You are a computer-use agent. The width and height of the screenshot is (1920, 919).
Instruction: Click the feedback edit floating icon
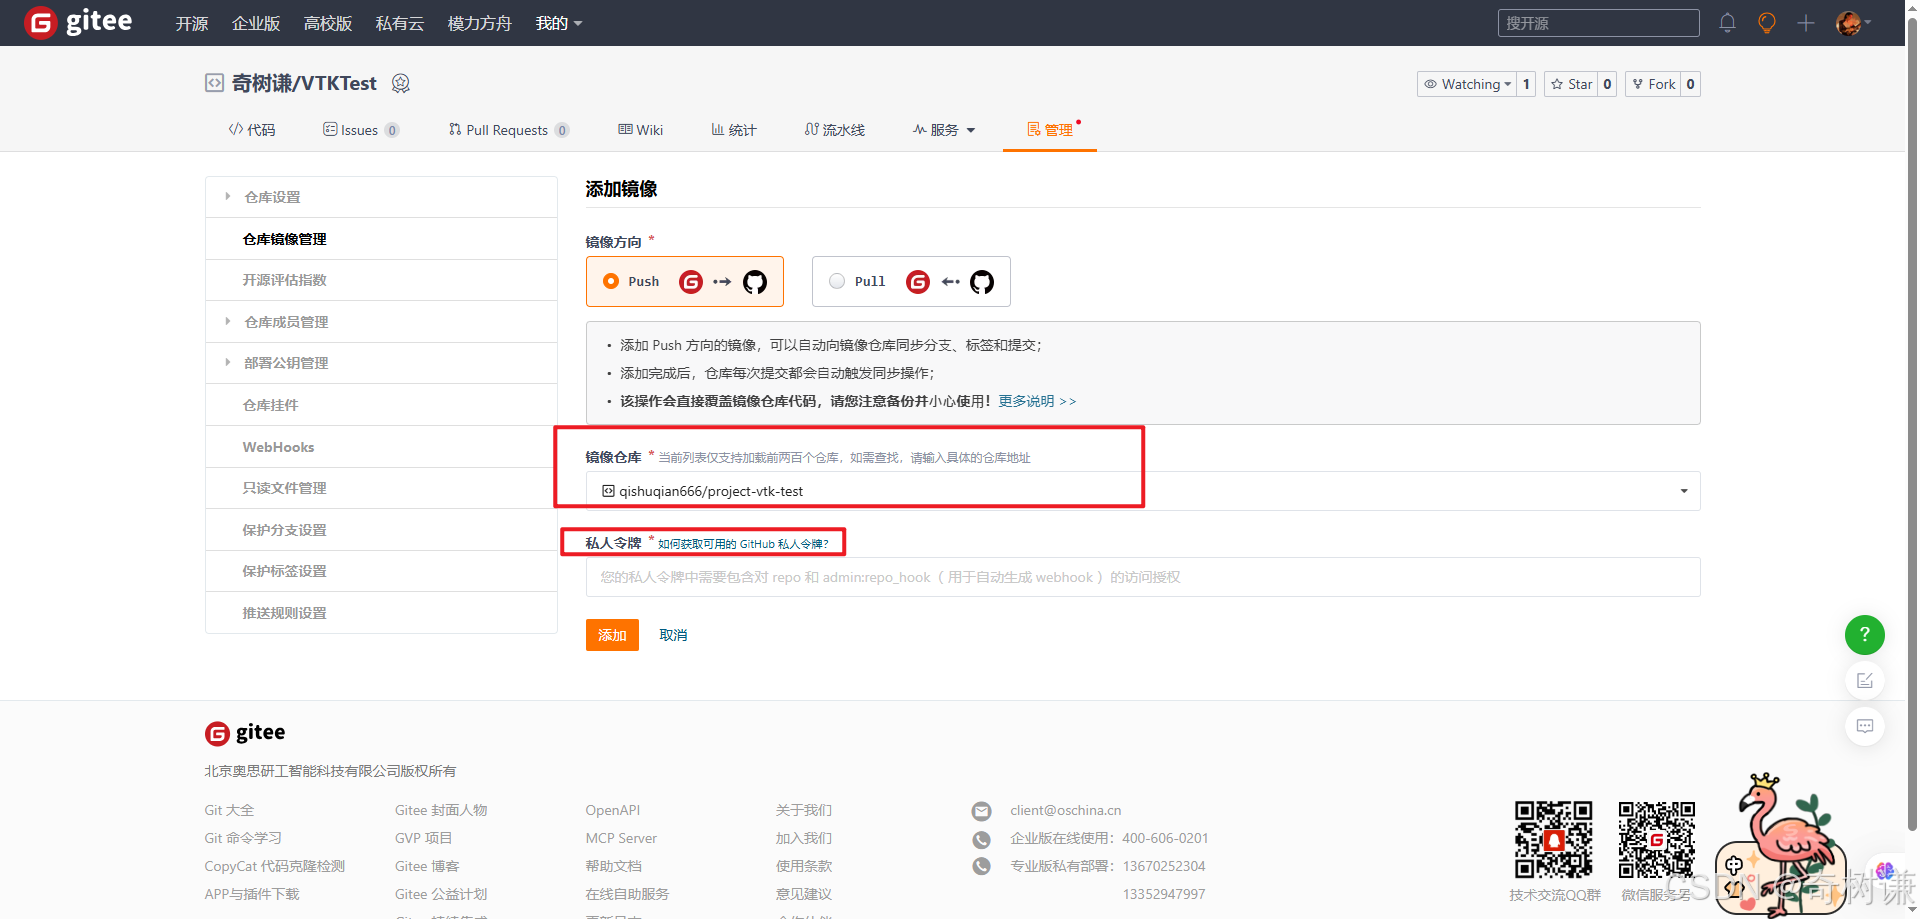pos(1865,681)
